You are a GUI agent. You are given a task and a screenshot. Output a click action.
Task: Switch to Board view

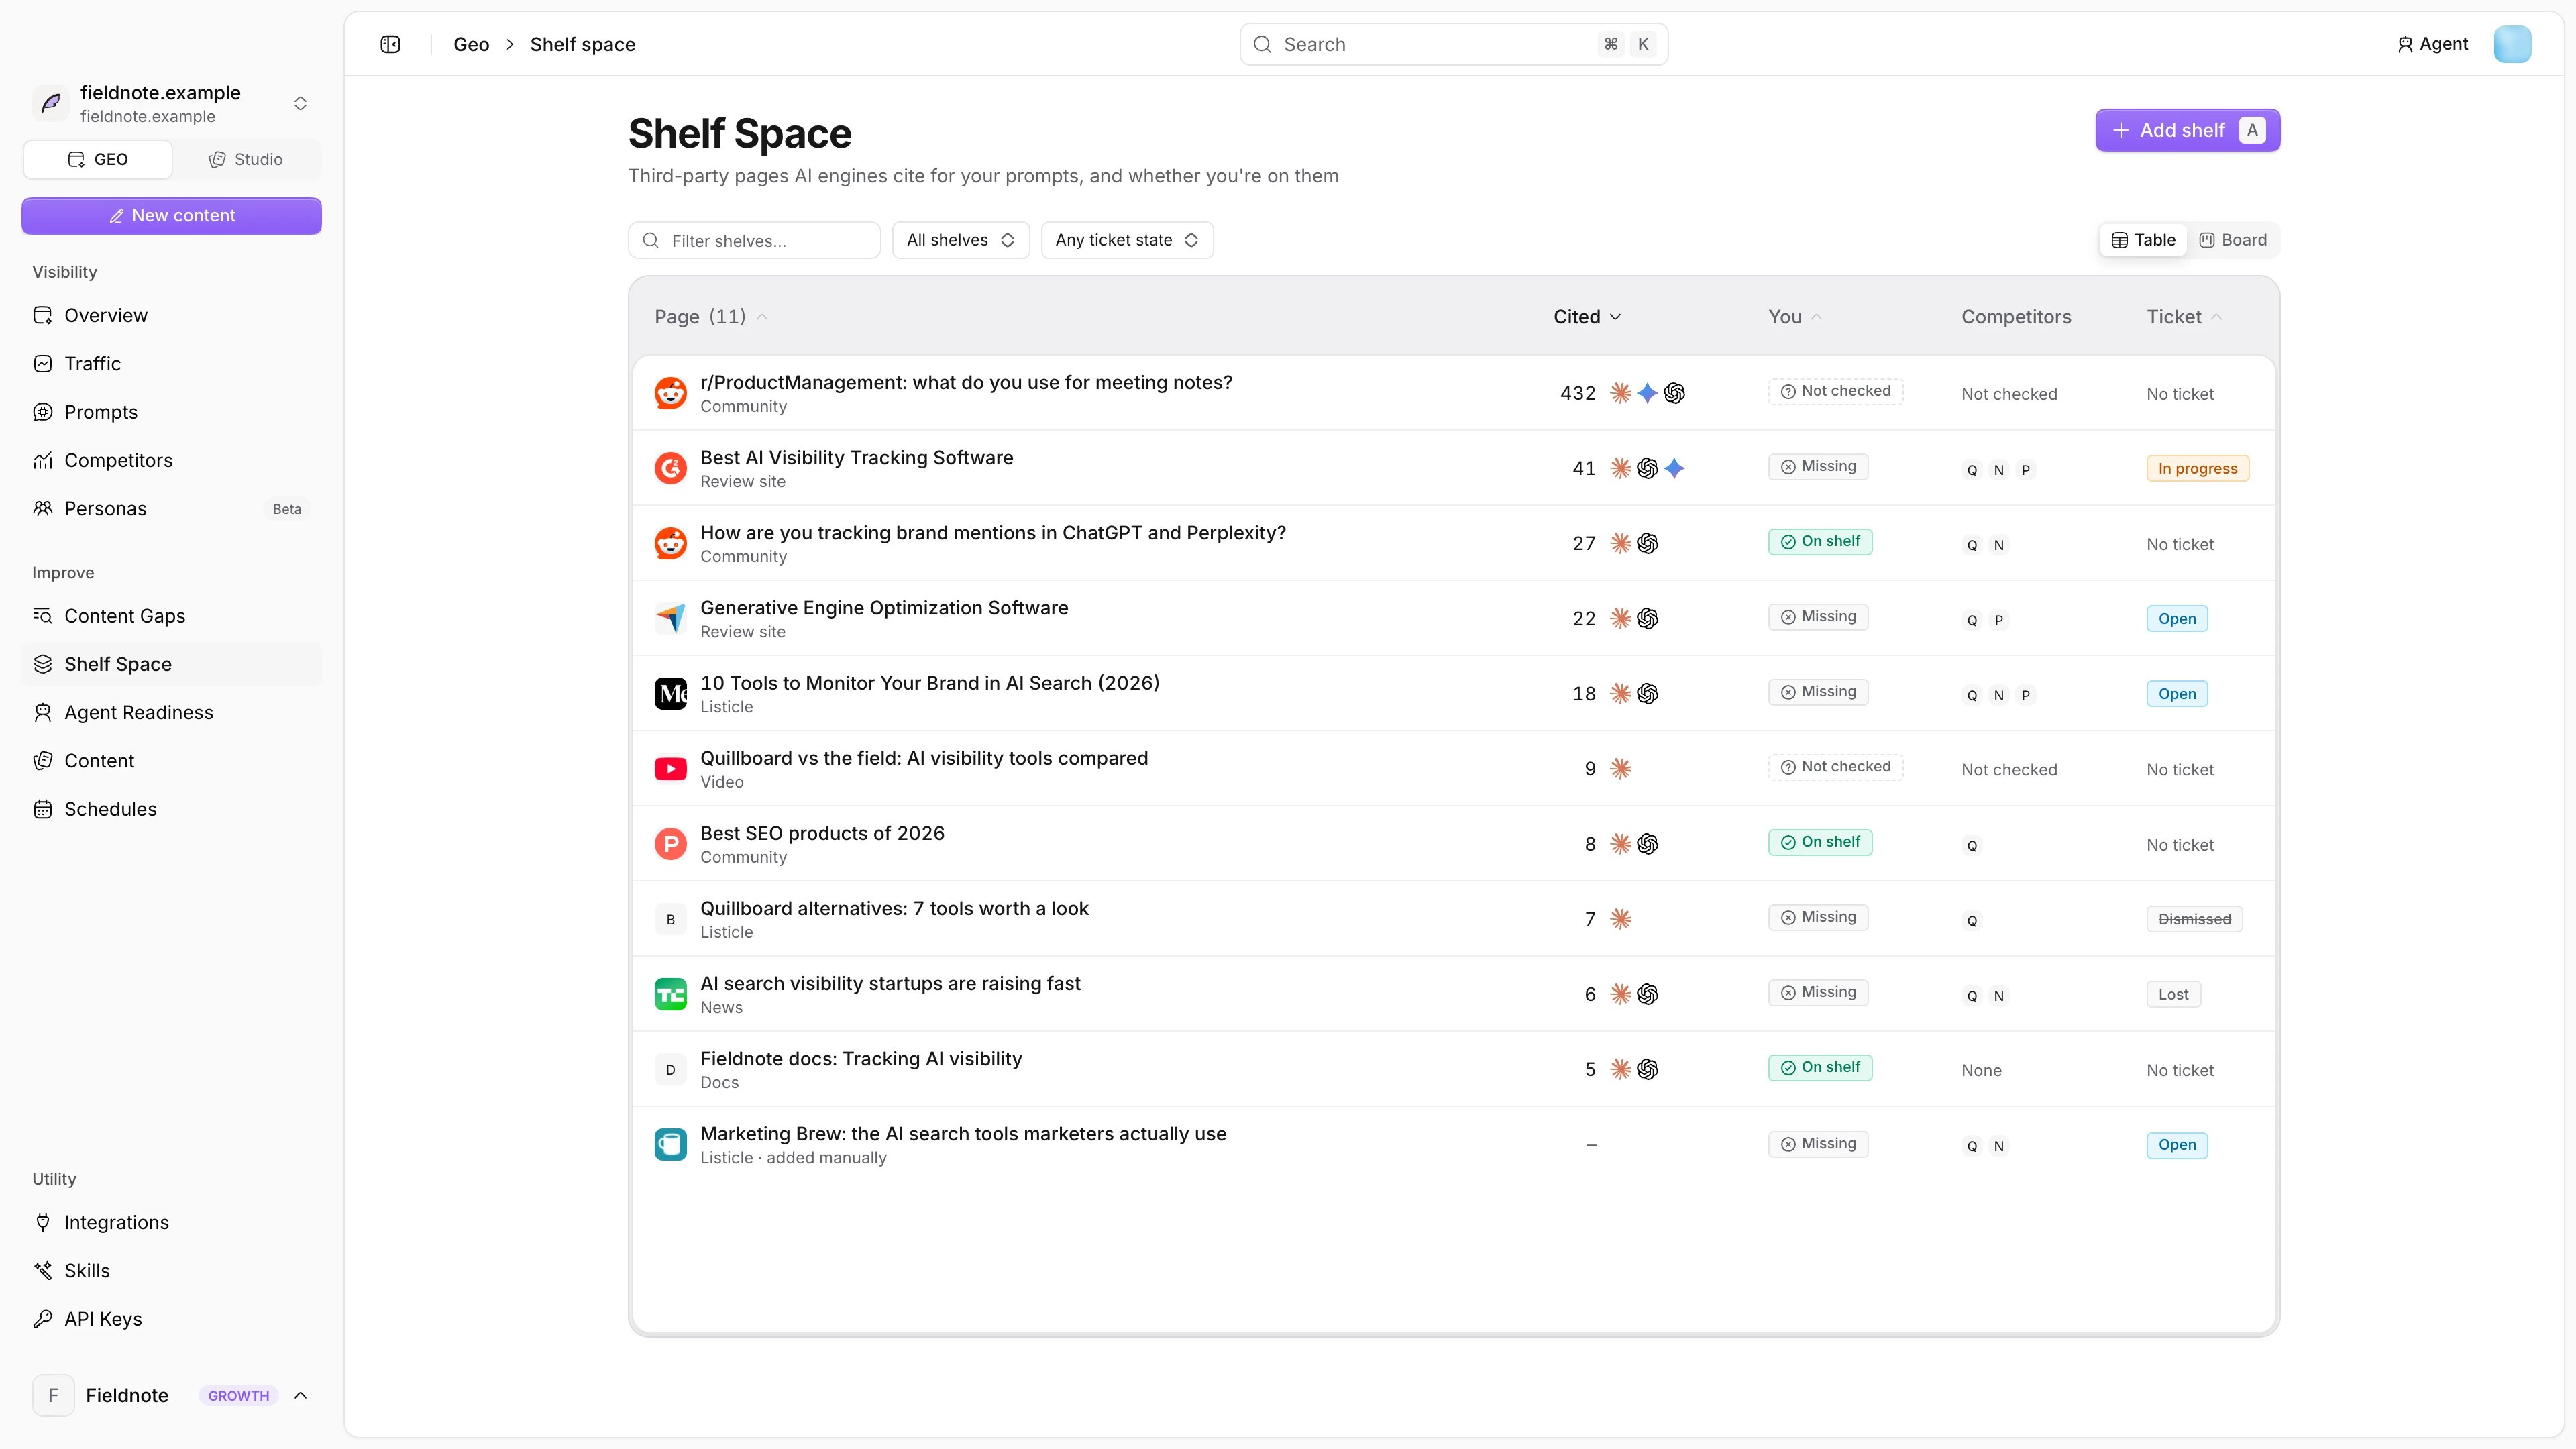[x=2233, y=240]
